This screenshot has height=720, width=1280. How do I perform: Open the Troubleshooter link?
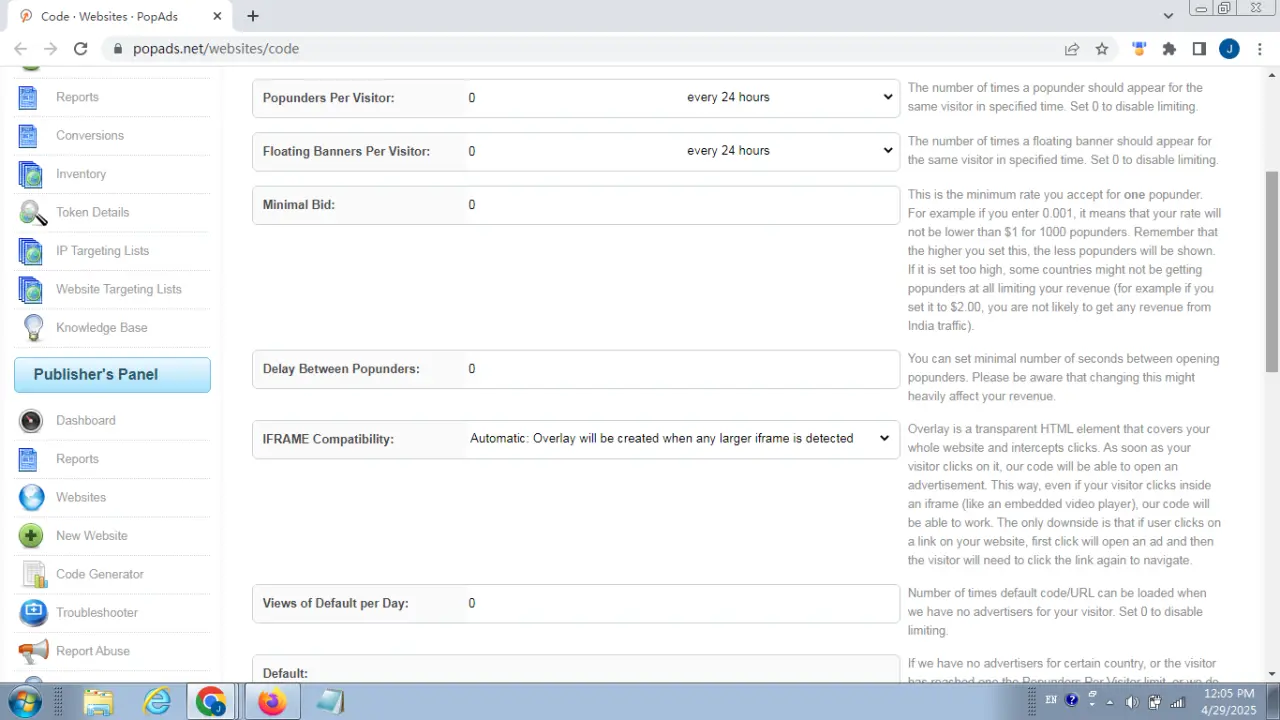tap(96, 612)
